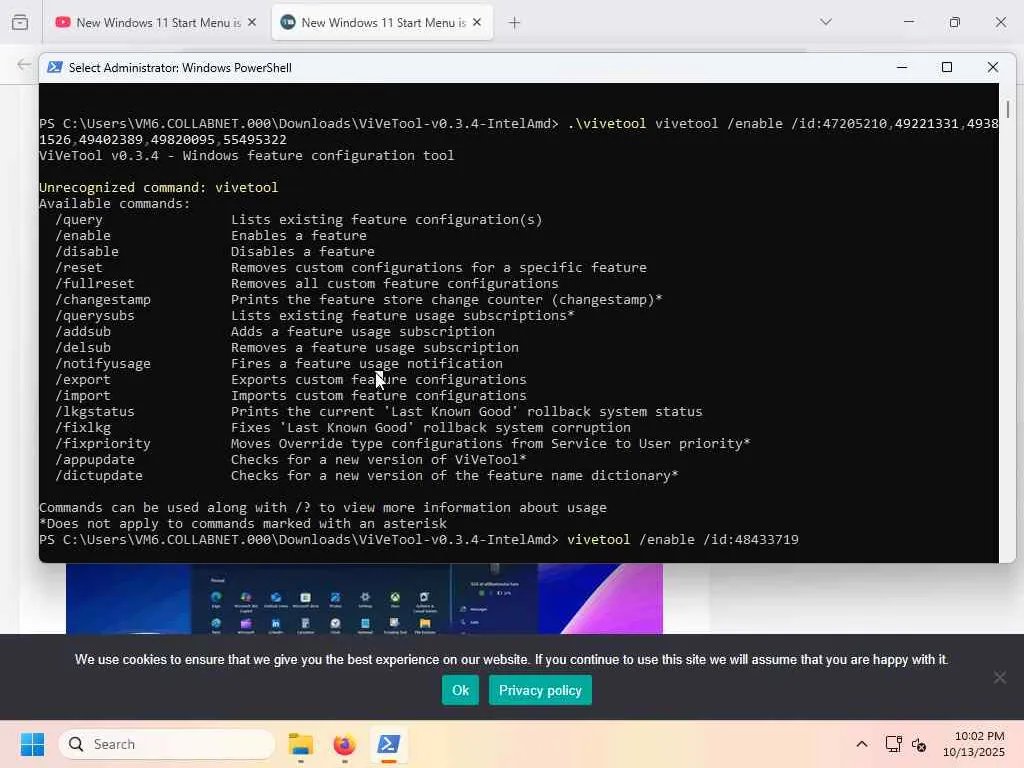Open a new browser tab
Image resolution: width=1024 pixels, height=768 pixels.
coord(515,23)
